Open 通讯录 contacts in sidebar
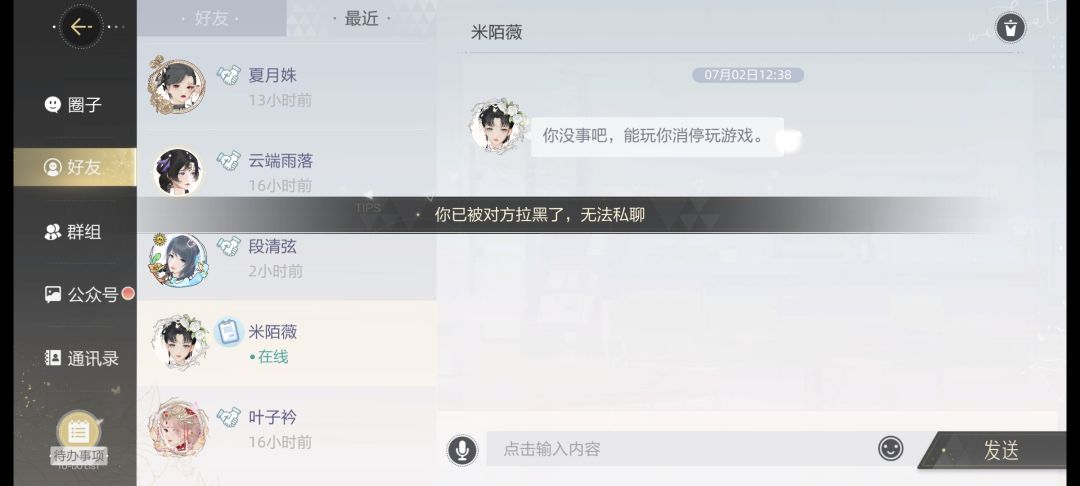The image size is (1080, 486). [81, 358]
